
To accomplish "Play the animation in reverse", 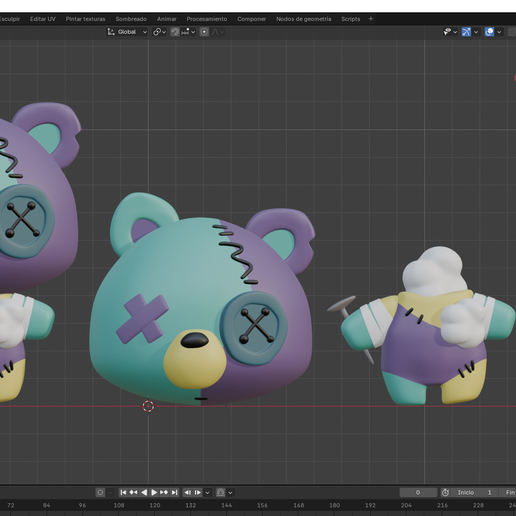I will 144,492.
